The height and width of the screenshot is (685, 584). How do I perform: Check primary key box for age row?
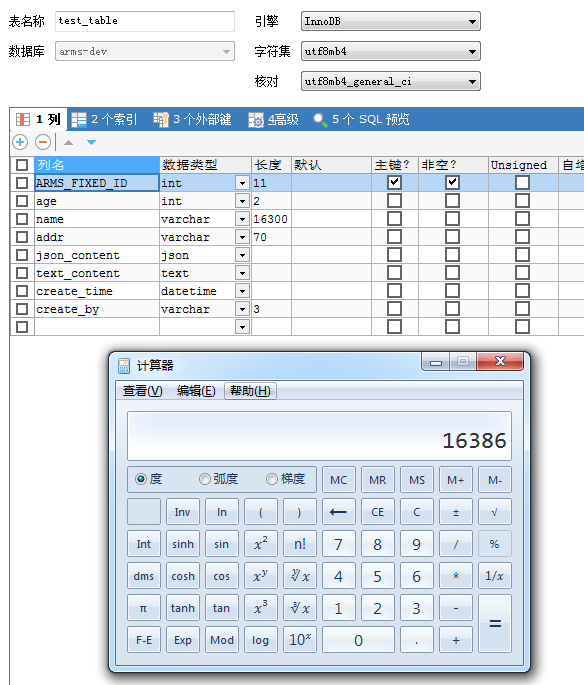tap(394, 201)
